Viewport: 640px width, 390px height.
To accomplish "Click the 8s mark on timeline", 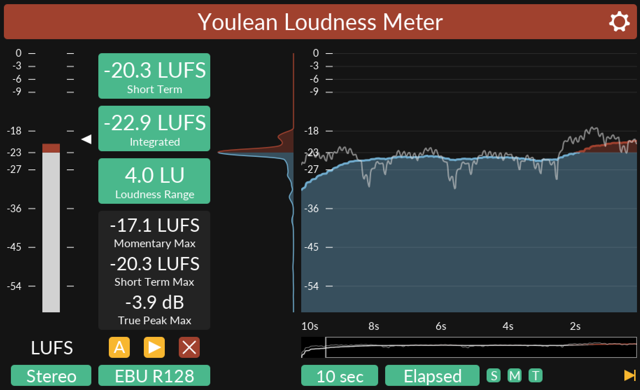I will [x=373, y=326].
